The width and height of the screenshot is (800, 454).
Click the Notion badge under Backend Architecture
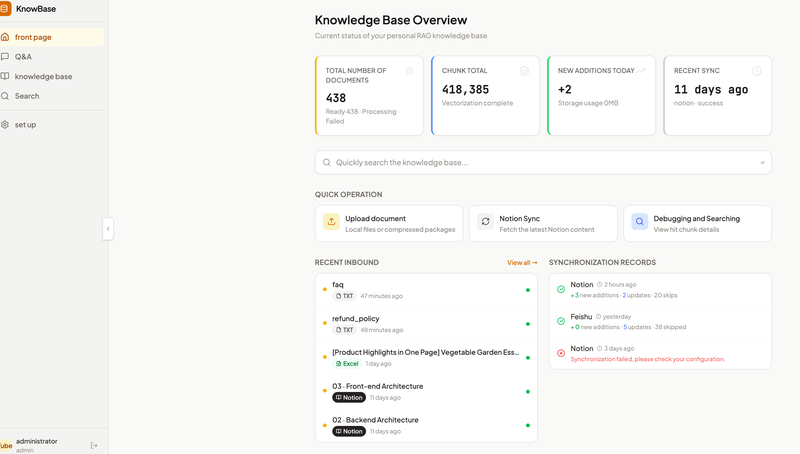pos(349,431)
